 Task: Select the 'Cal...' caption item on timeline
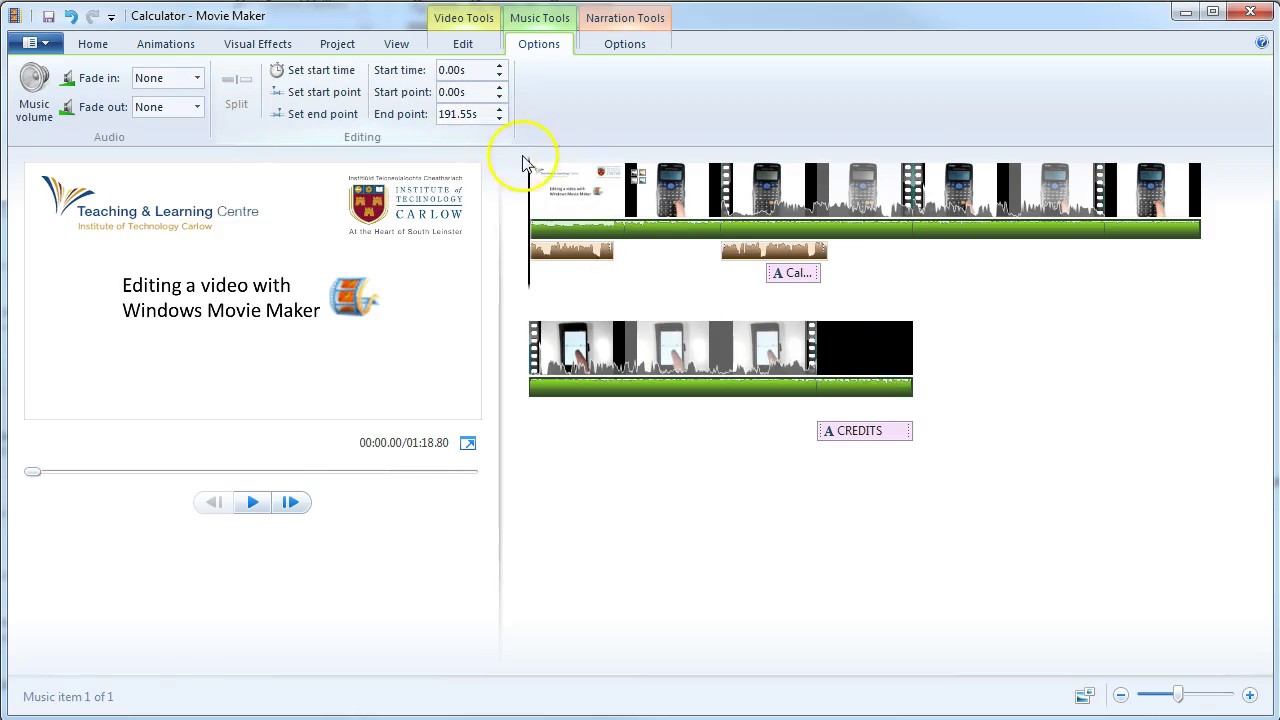coord(793,273)
